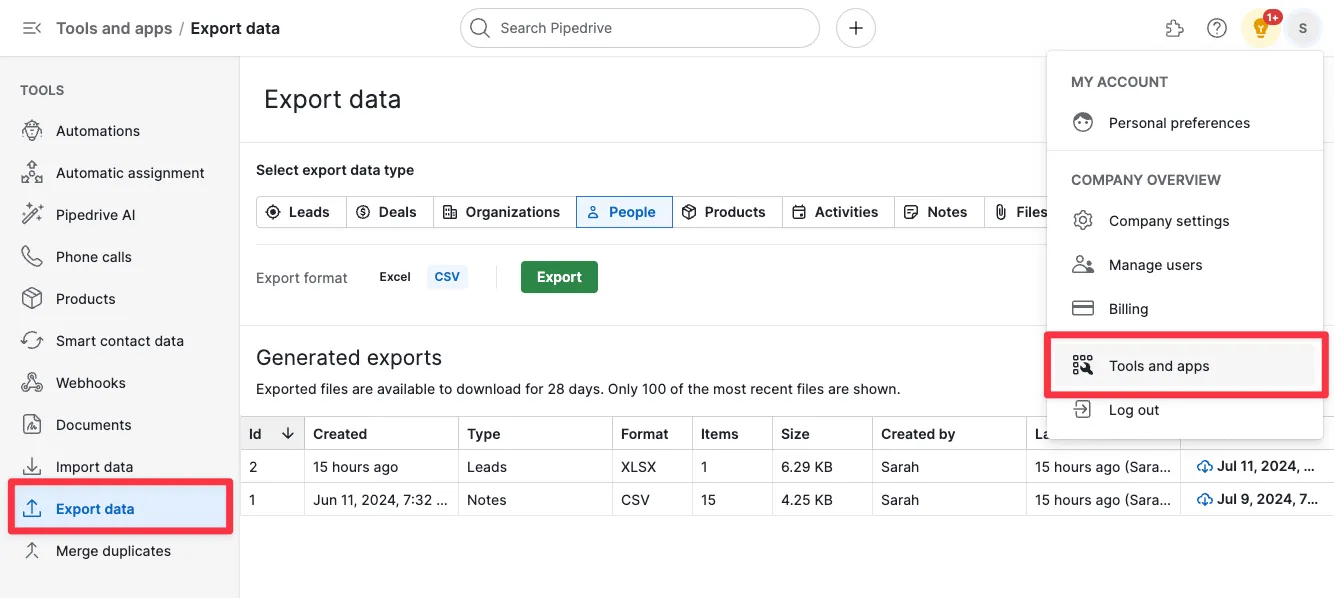Viewport: 1334px width, 598px height.
Task: Click the Jun 11, 2024 created cell
Action: point(381,500)
